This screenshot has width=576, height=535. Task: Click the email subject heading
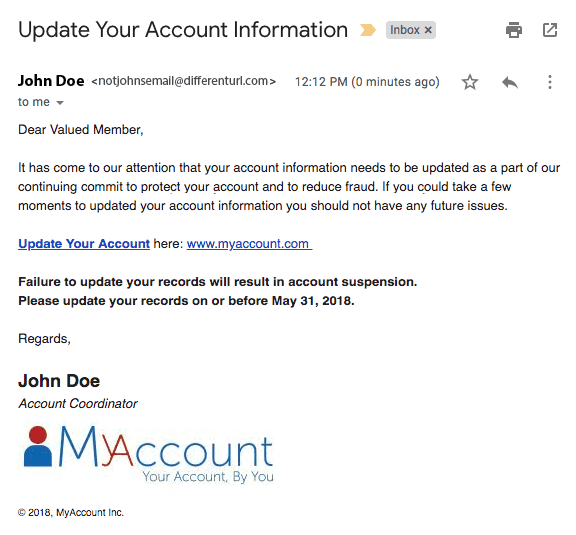183,30
